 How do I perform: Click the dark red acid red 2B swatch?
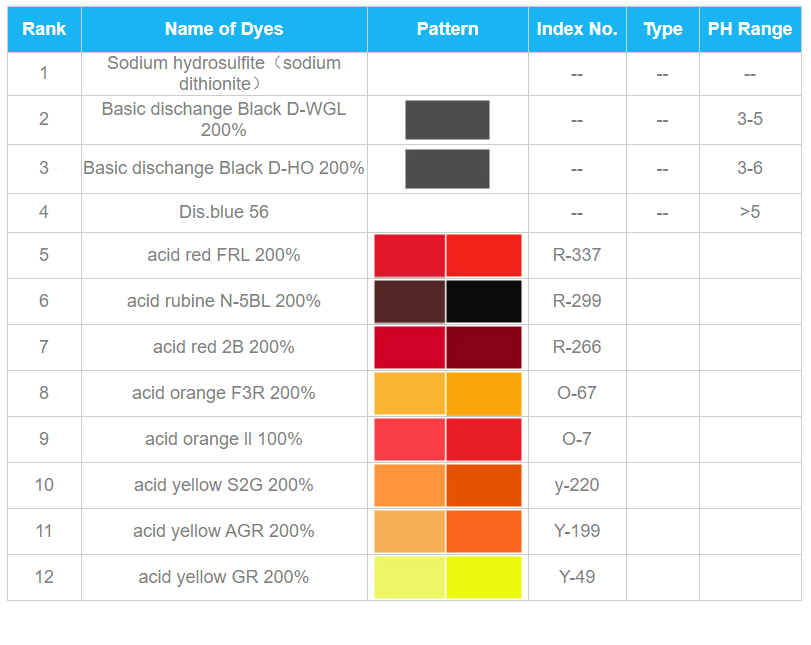(484, 348)
